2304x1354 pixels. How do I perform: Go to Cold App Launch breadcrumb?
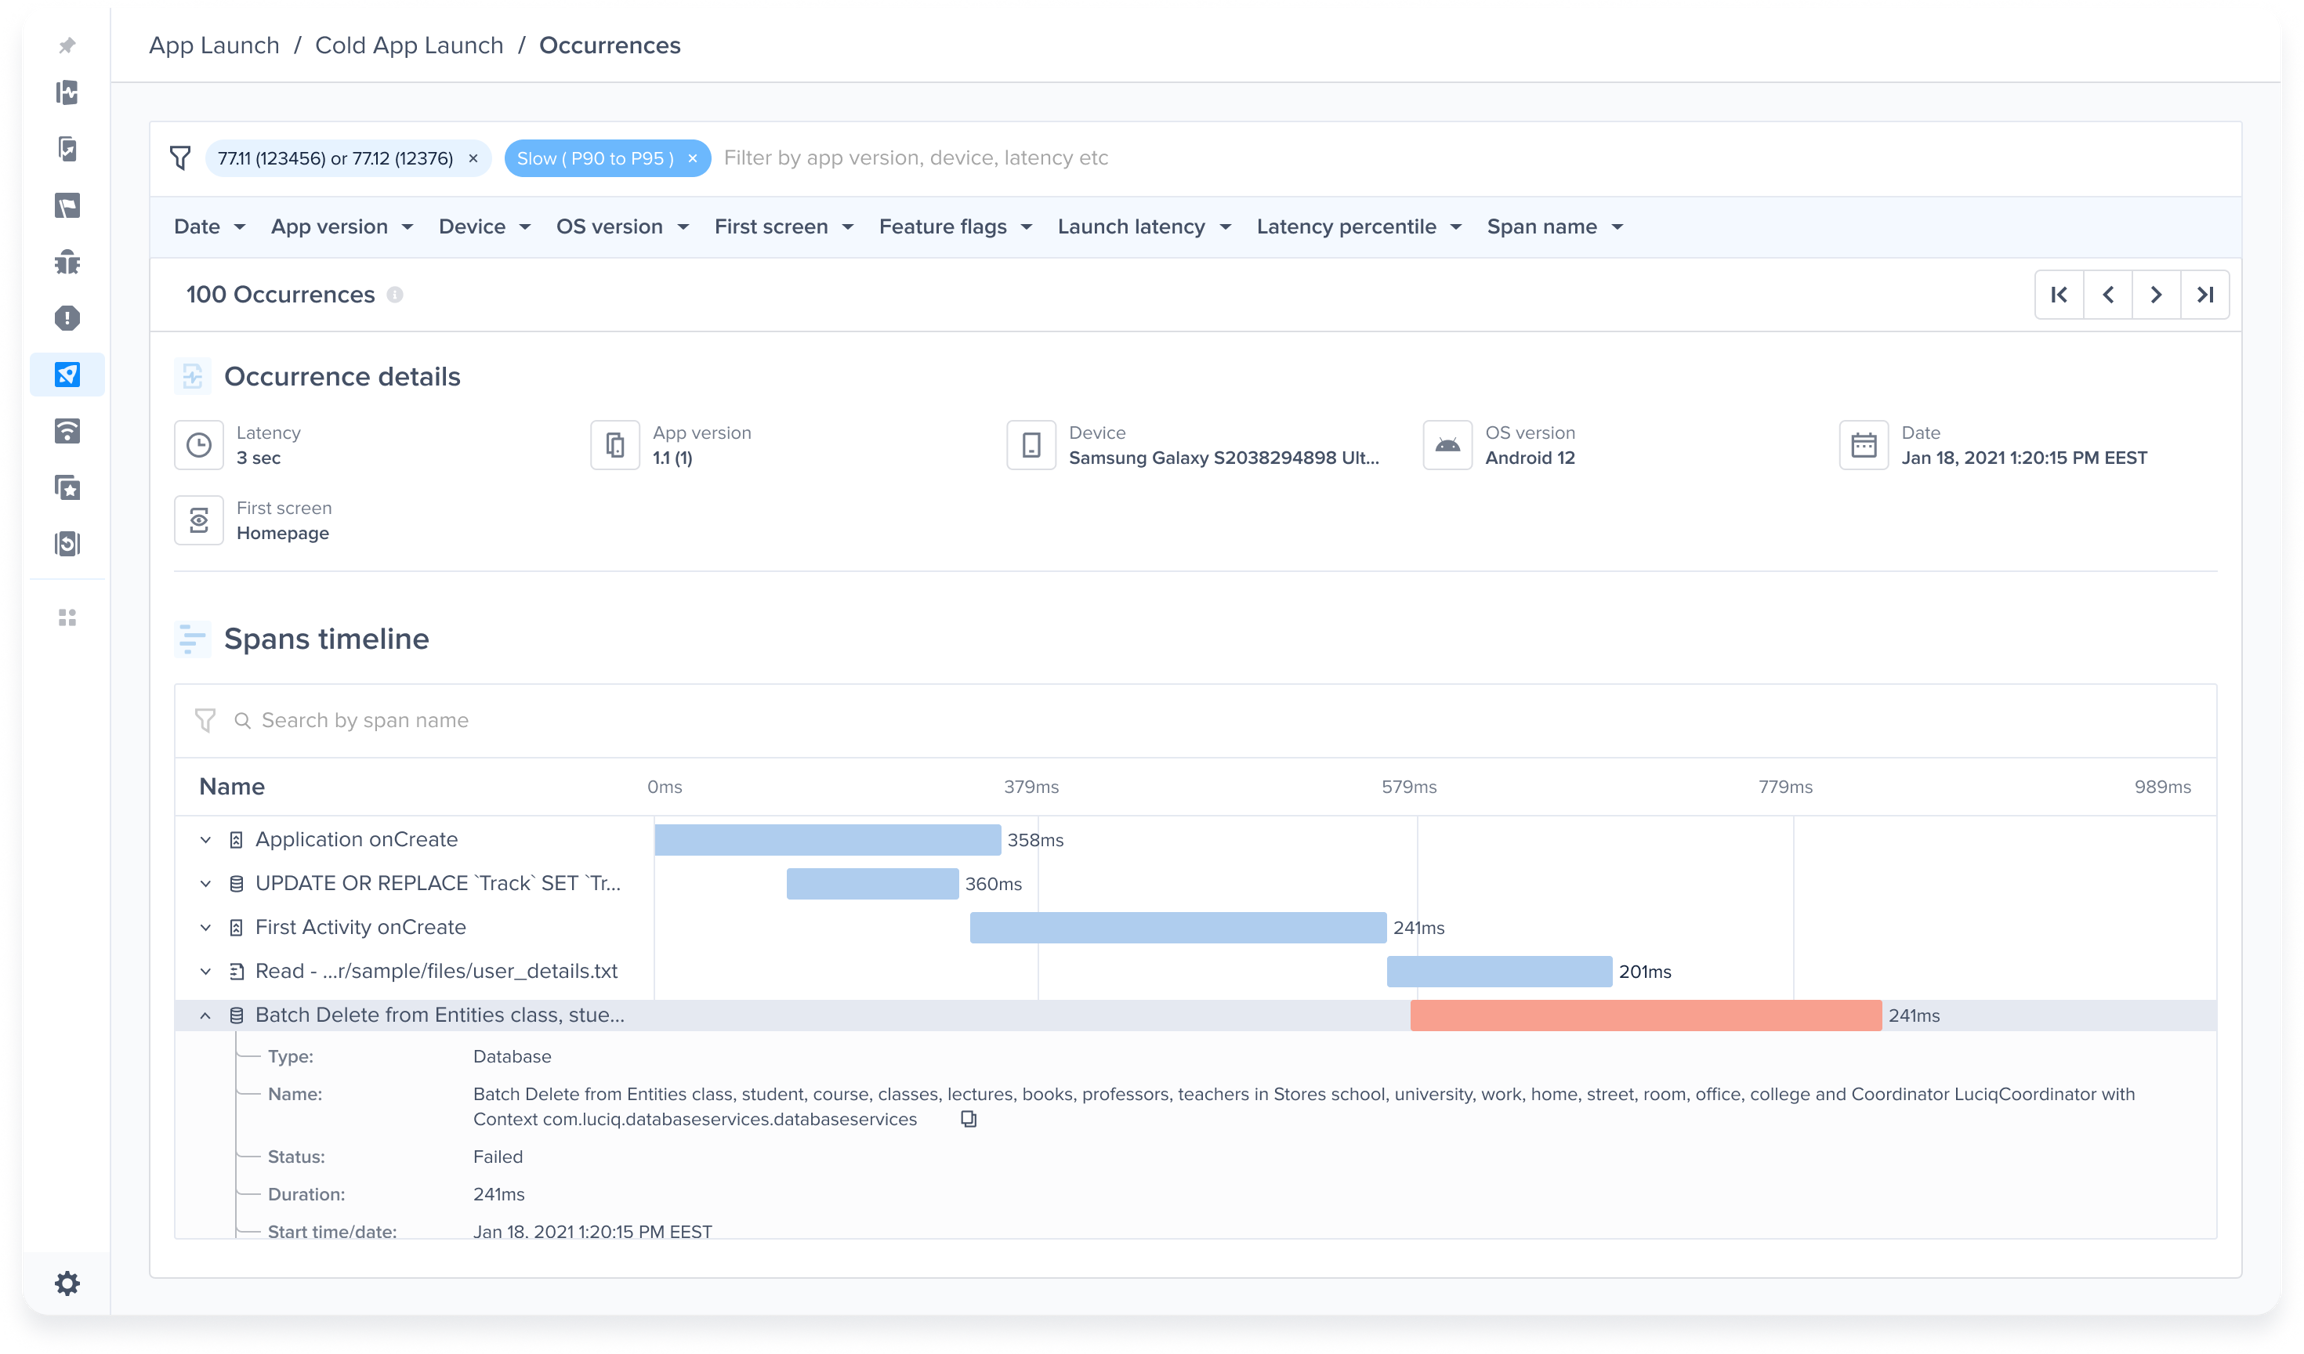tap(409, 46)
